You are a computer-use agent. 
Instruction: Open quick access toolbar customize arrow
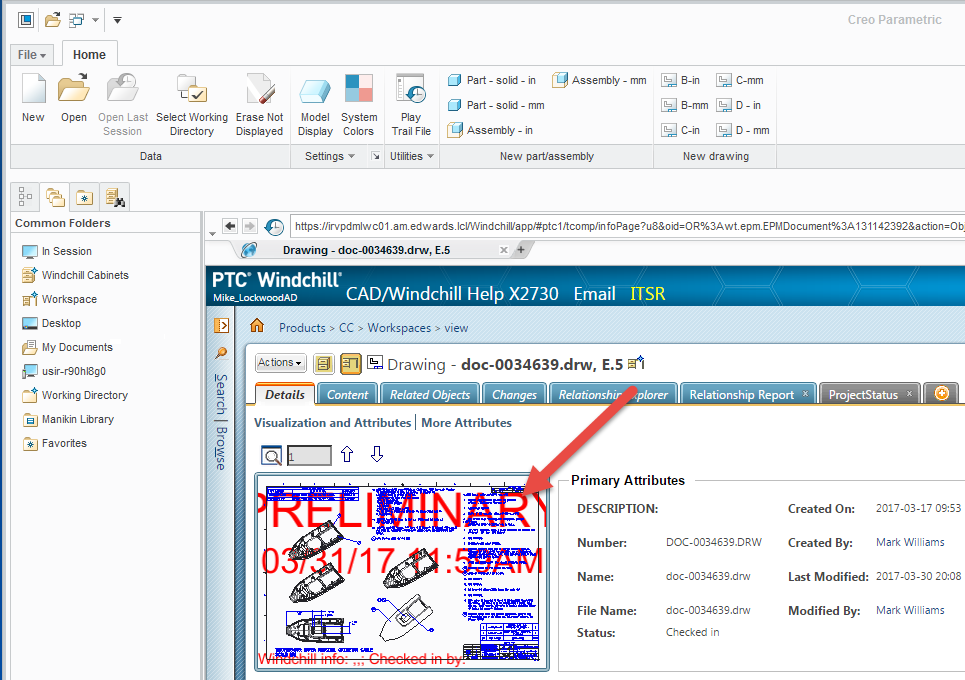point(117,20)
